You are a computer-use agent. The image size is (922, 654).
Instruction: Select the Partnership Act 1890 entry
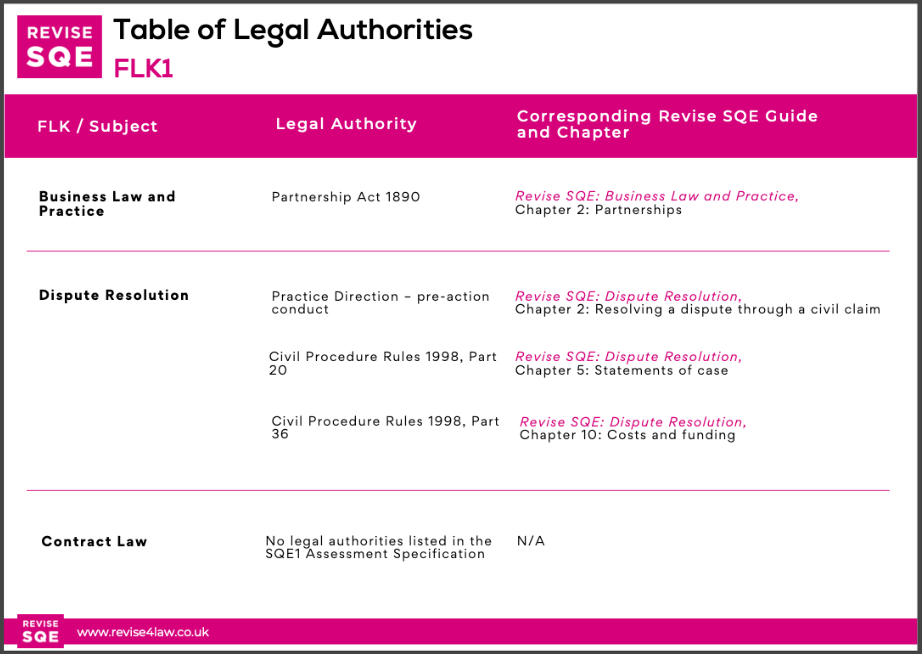346,197
